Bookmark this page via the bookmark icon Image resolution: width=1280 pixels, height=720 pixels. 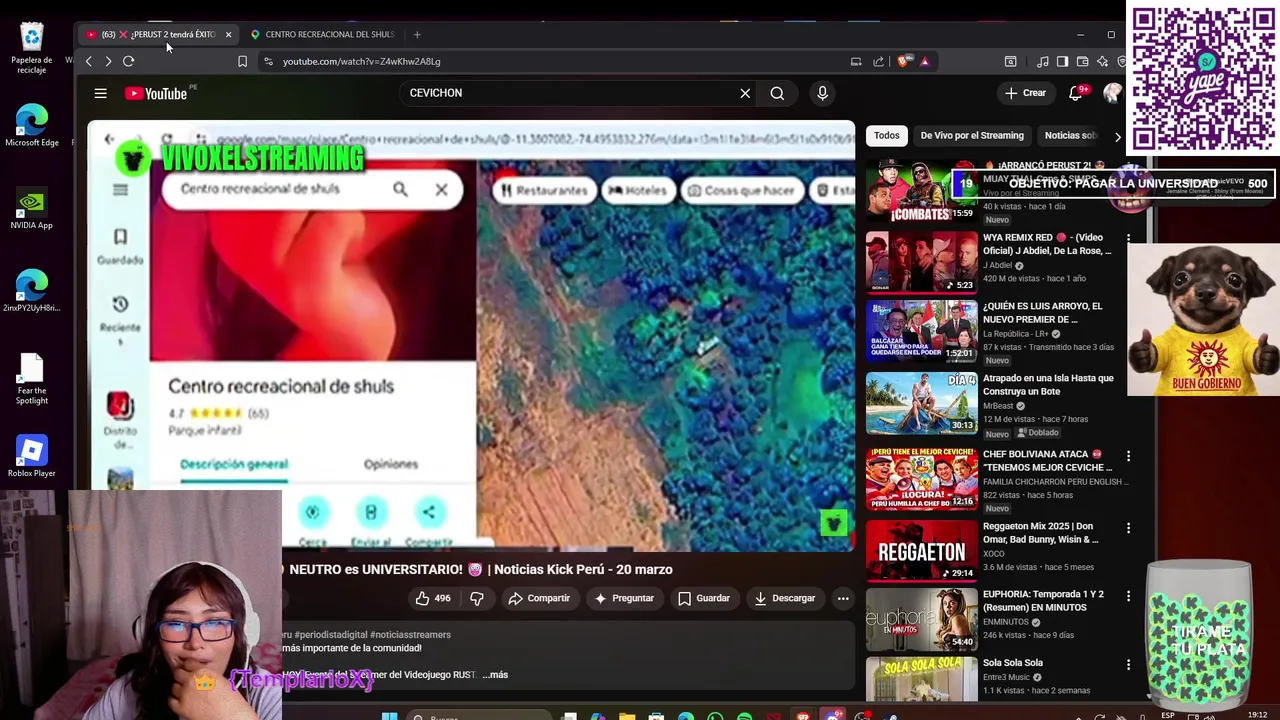242,61
